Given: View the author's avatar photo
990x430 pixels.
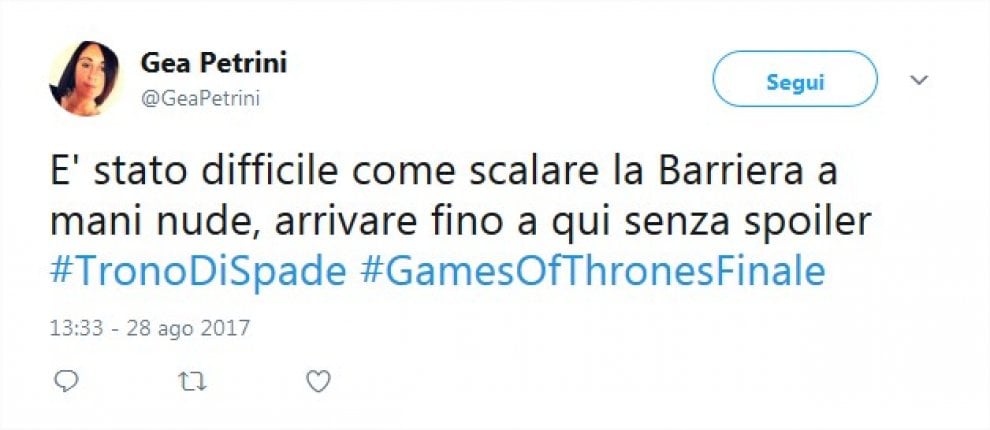Looking at the screenshot, I should [x=84, y=78].
